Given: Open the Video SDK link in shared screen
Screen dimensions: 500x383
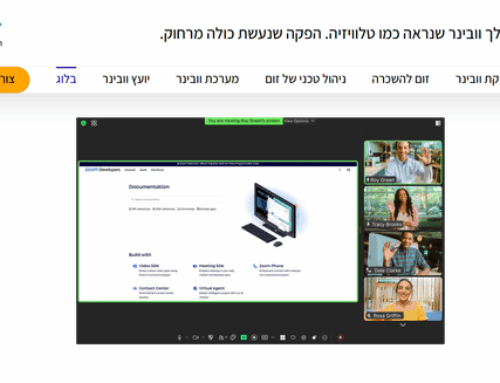Looking at the screenshot, I should click(x=149, y=266).
